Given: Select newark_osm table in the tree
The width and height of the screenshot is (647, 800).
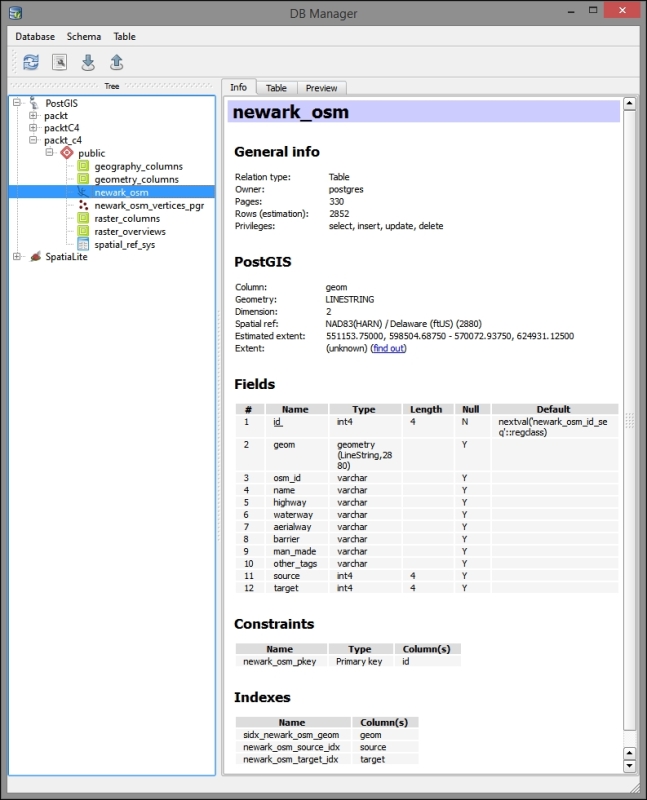Looking at the screenshot, I should pyautogui.click(x=121, y=192).
